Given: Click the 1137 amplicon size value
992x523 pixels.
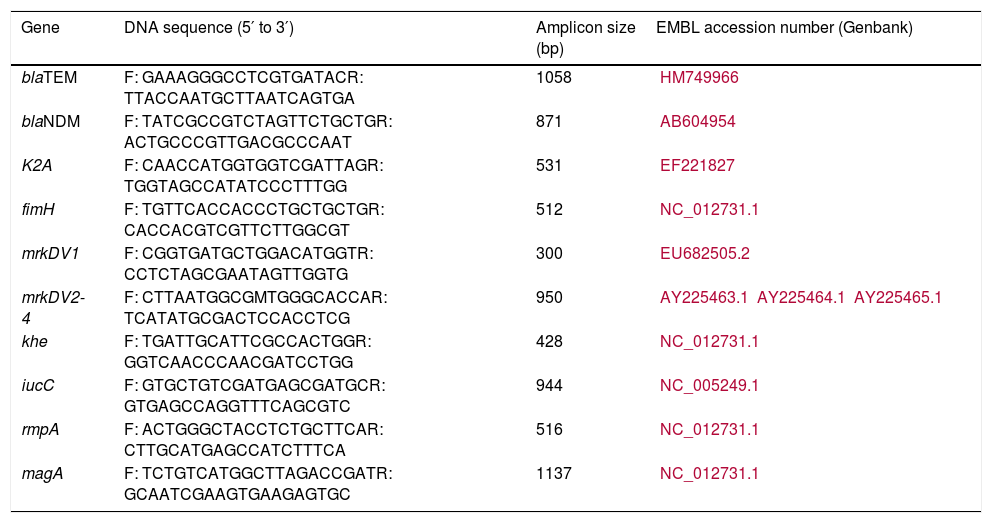Looking at the screenshot, I should point(554,473).
